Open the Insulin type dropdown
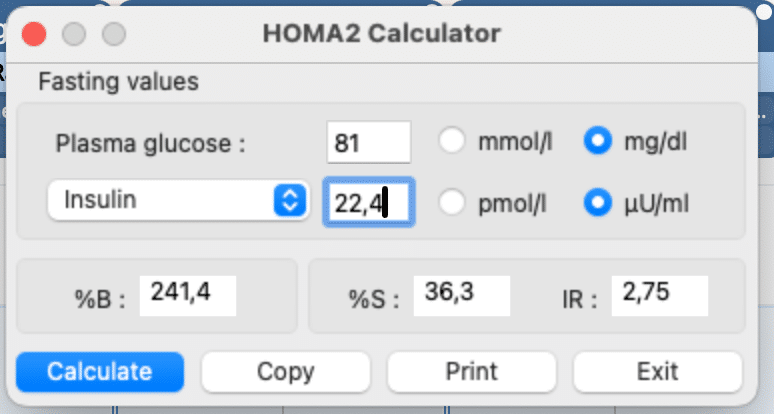774x414 pixels. pyautogui.click(x=177, y=201)
